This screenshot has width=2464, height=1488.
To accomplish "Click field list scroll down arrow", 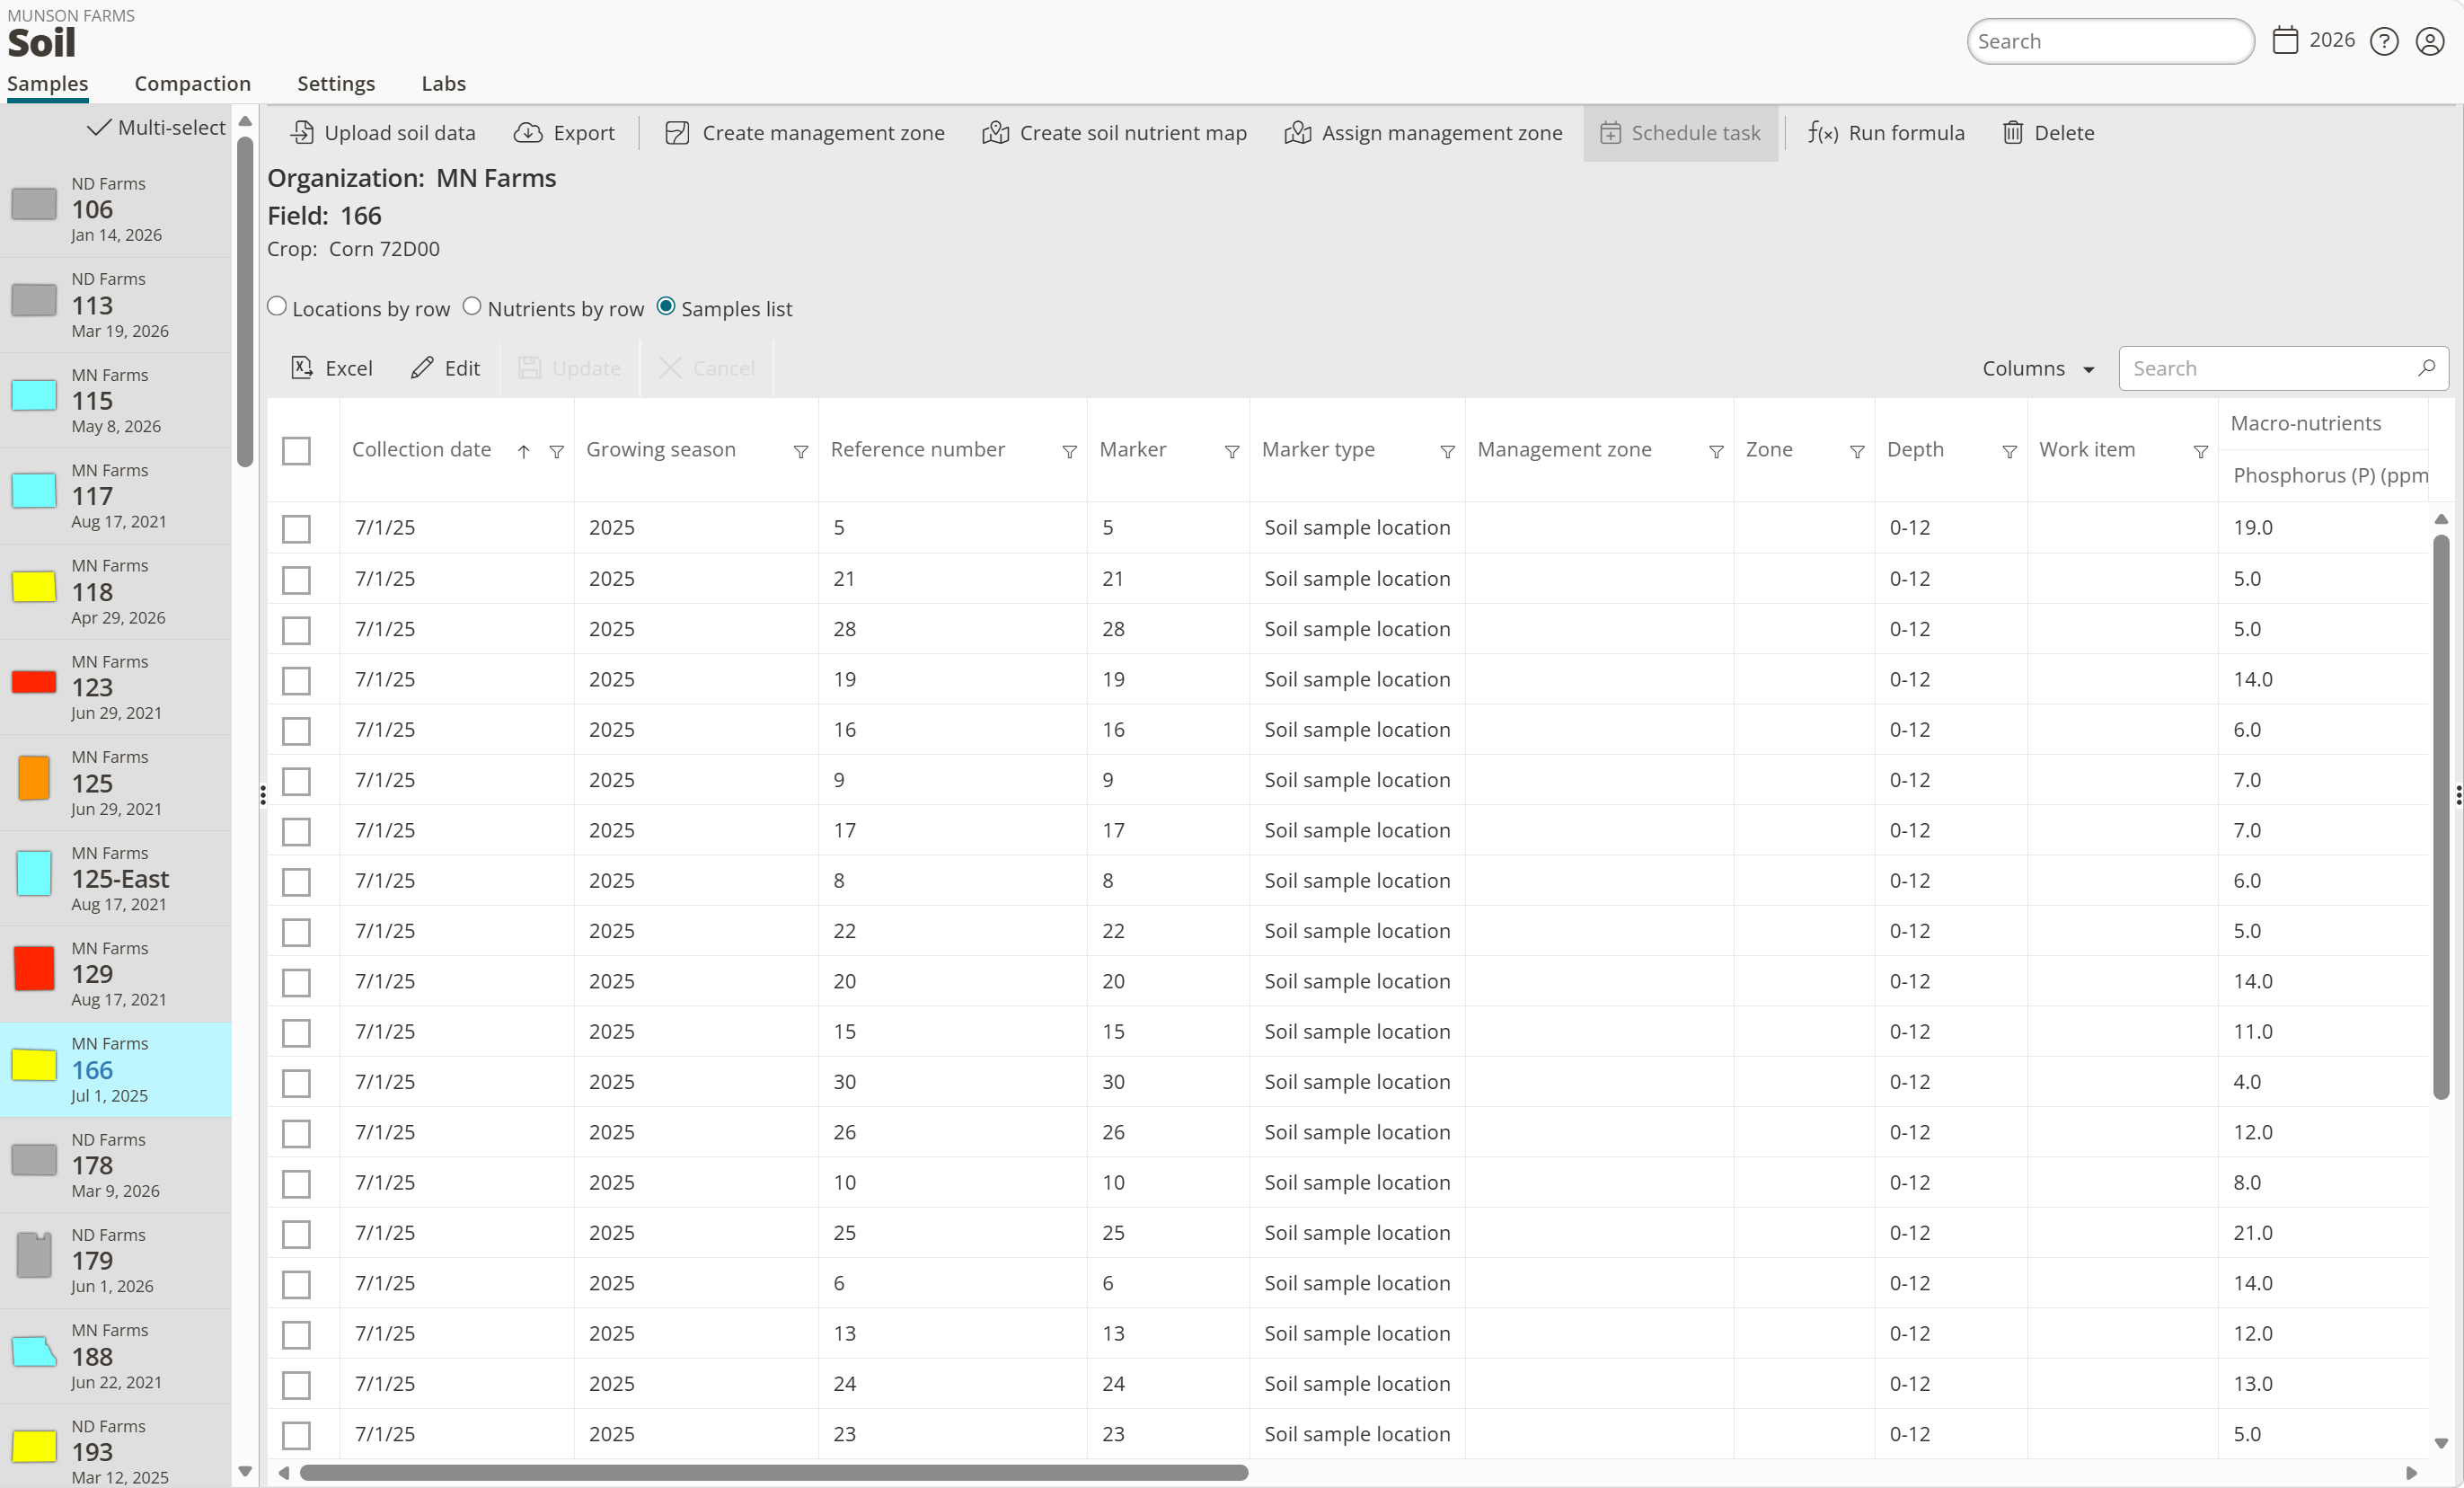I will point(245,1471).
